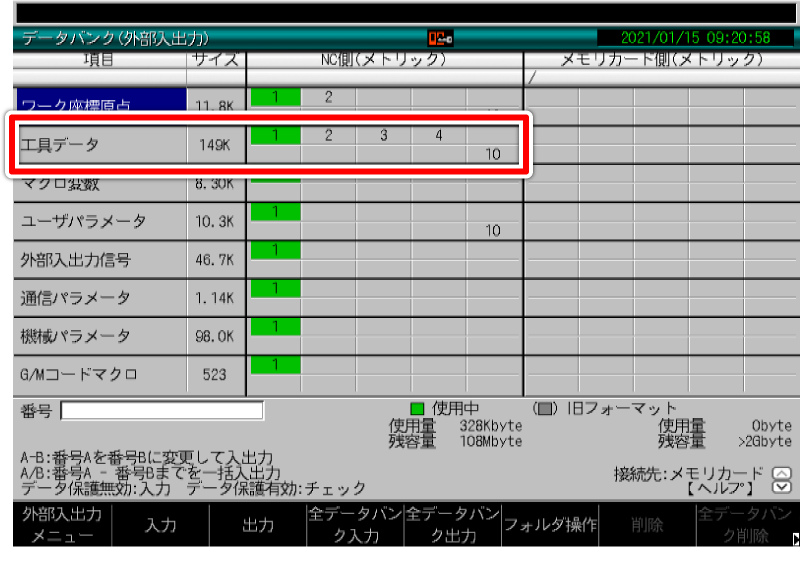Click the サイズ column header
The width and height of the screenshot is (800, 566).
(x=215, y=60)
